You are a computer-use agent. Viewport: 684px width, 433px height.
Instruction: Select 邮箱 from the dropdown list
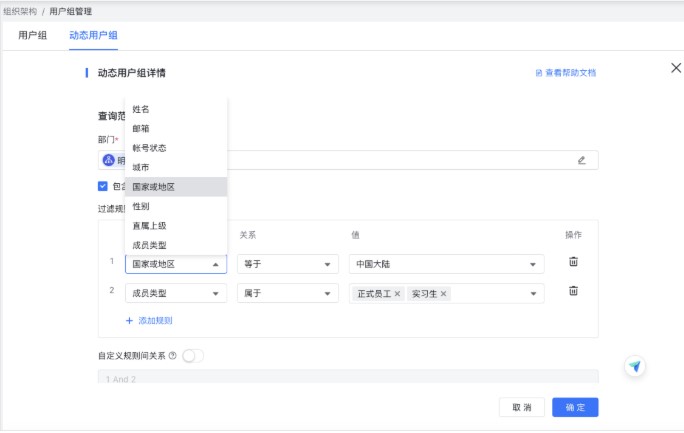pyautogui.click(x=142, y=128)
